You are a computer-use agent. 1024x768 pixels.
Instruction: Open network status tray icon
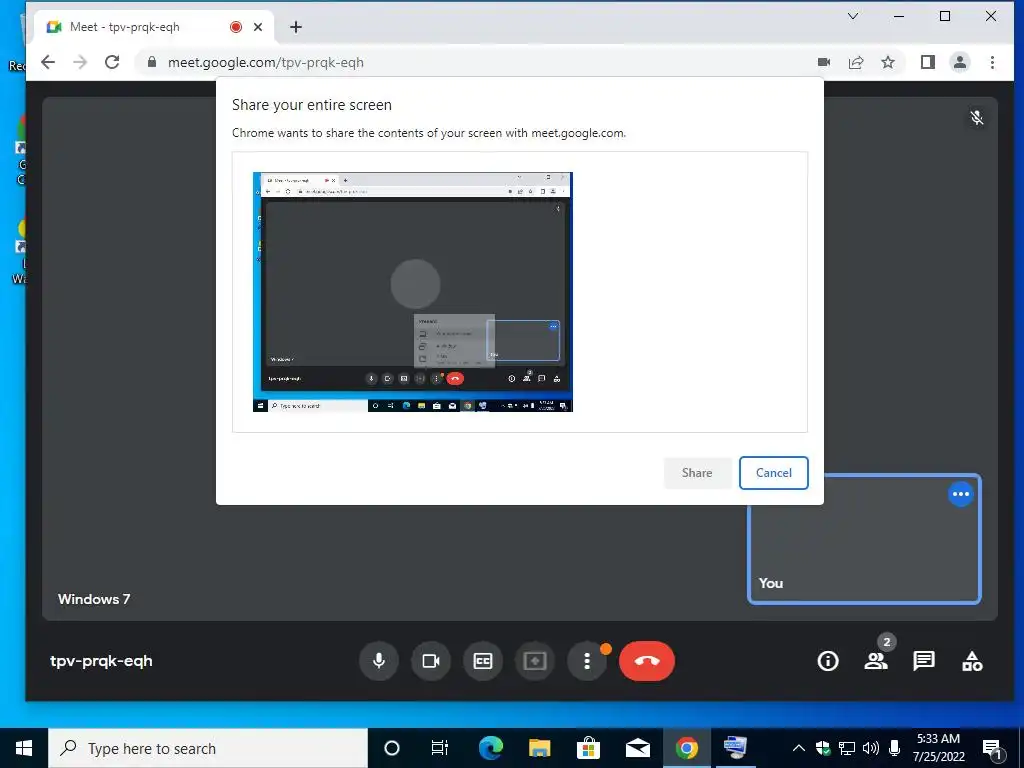[847, 748]
